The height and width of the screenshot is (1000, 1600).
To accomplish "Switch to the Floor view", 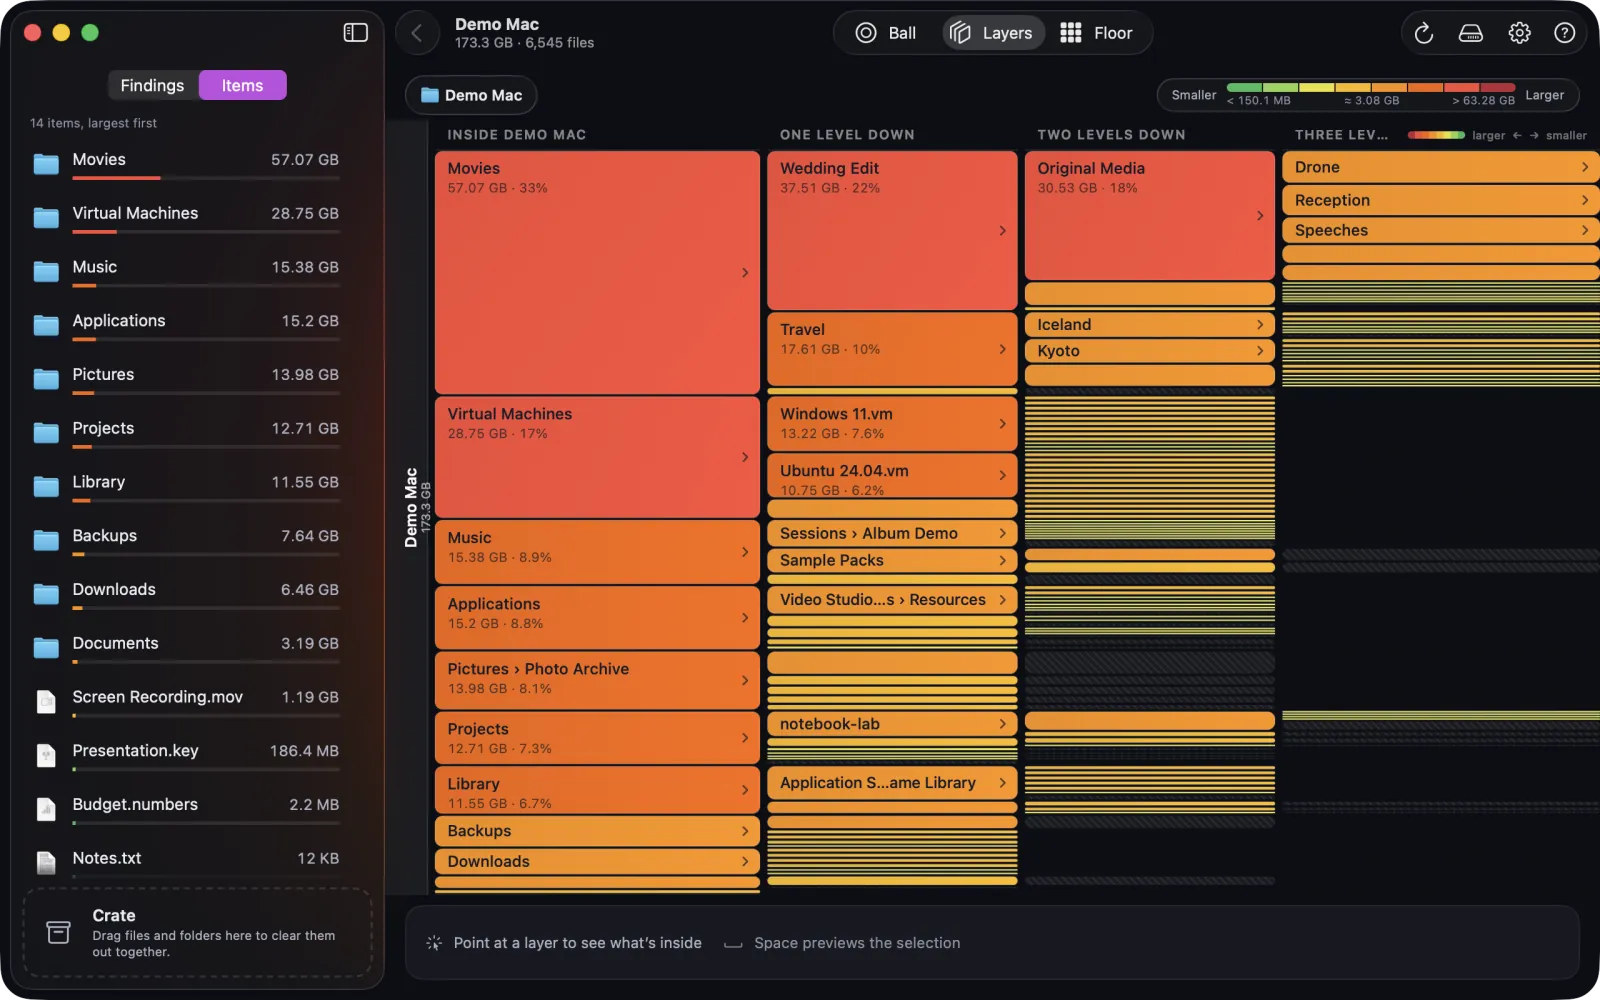I will [x=1097, y=33].
